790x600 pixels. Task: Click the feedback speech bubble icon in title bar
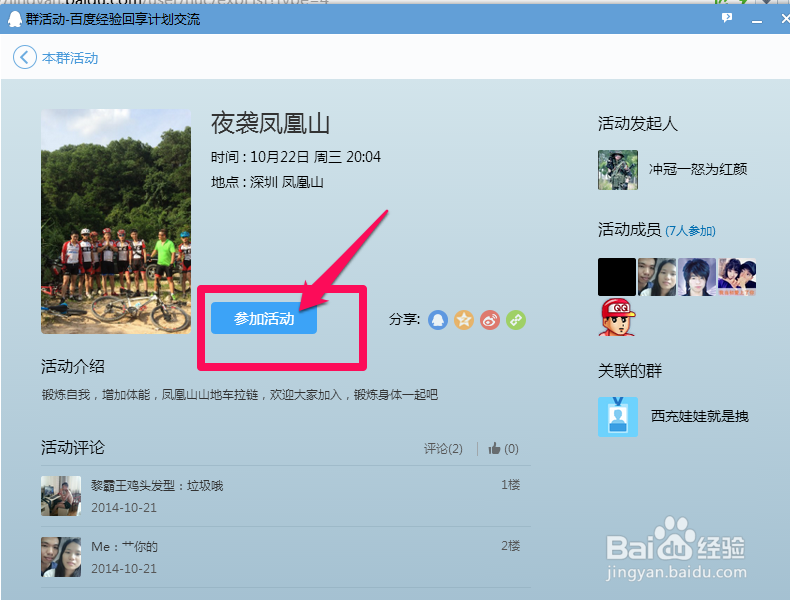727,18
